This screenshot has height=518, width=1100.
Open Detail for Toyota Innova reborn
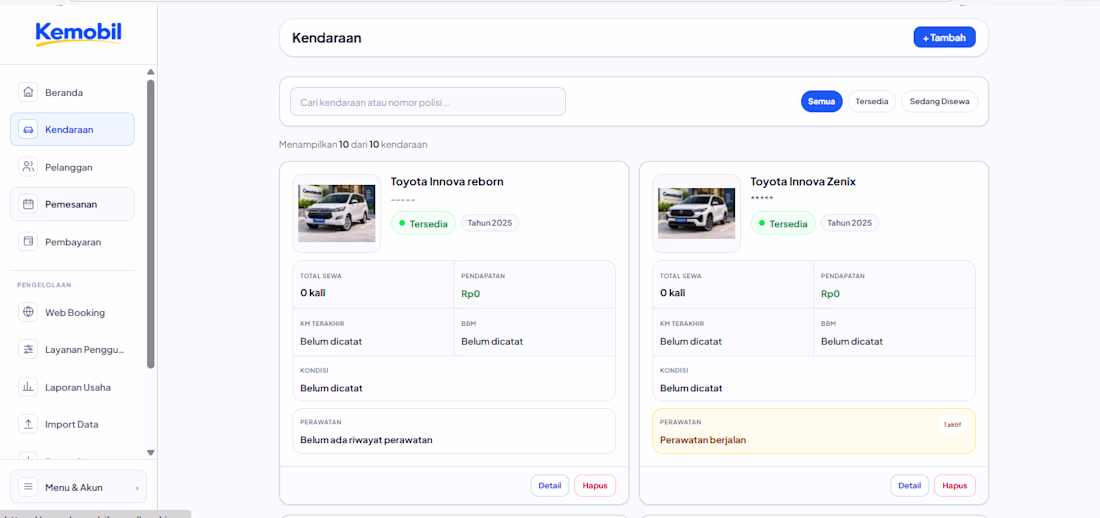click(x=550, y=486)
